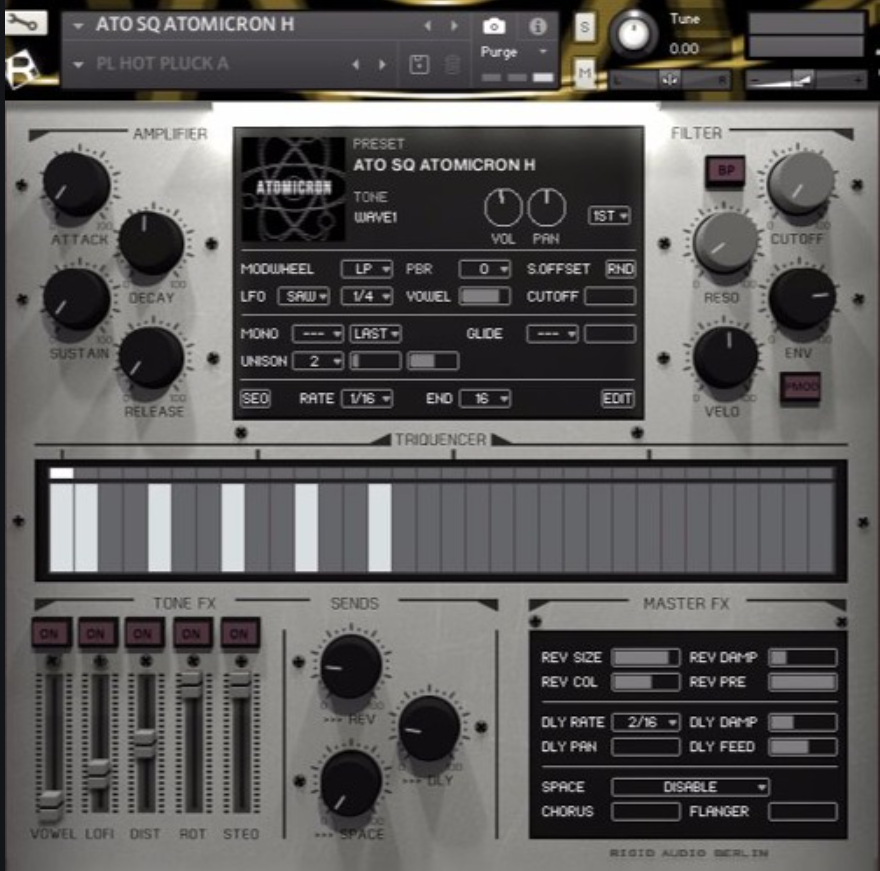This screenshot has width=880, height=871.
Task: Open the wrench settings icon
Action: (25, 22)
